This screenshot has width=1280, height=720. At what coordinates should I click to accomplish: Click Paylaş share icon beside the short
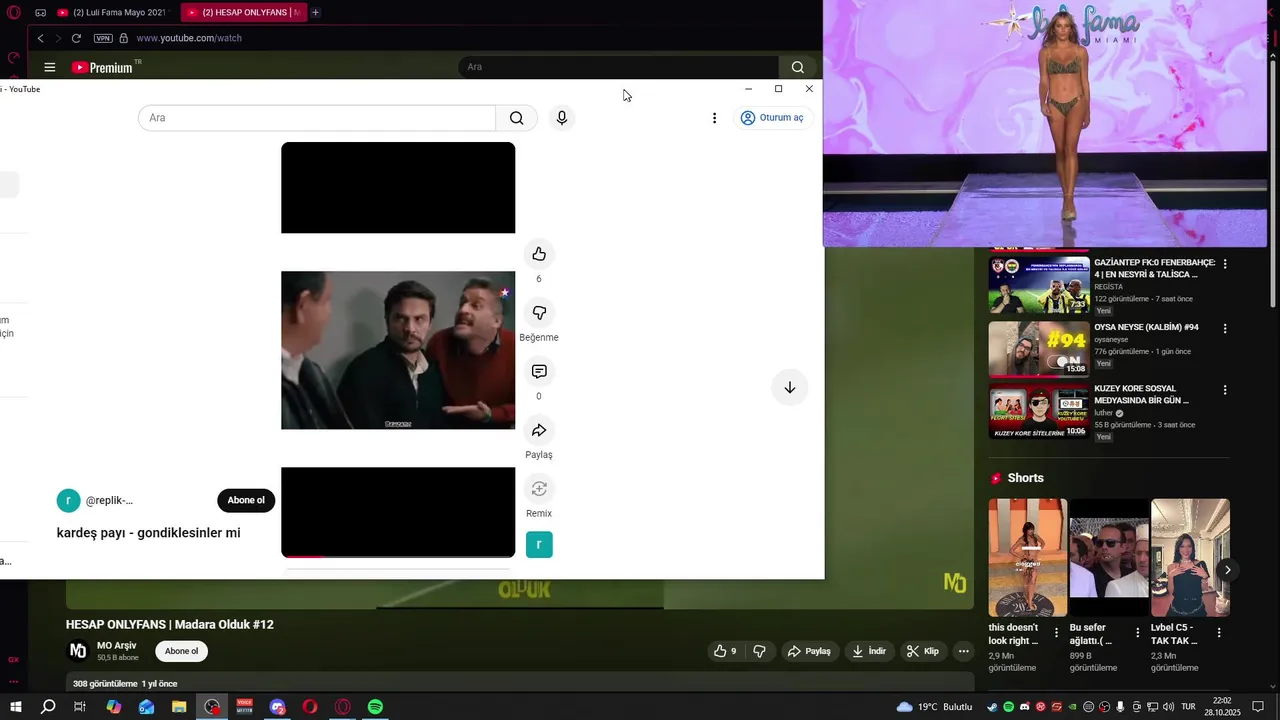[539, 430]
